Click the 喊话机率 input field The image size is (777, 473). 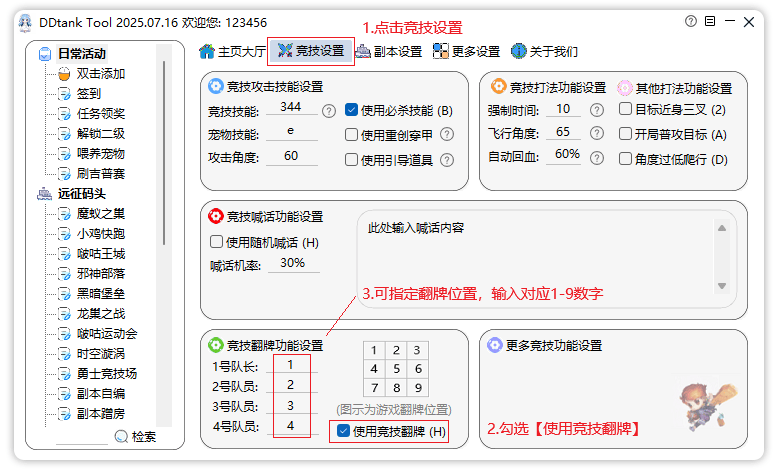coord(293,263)
